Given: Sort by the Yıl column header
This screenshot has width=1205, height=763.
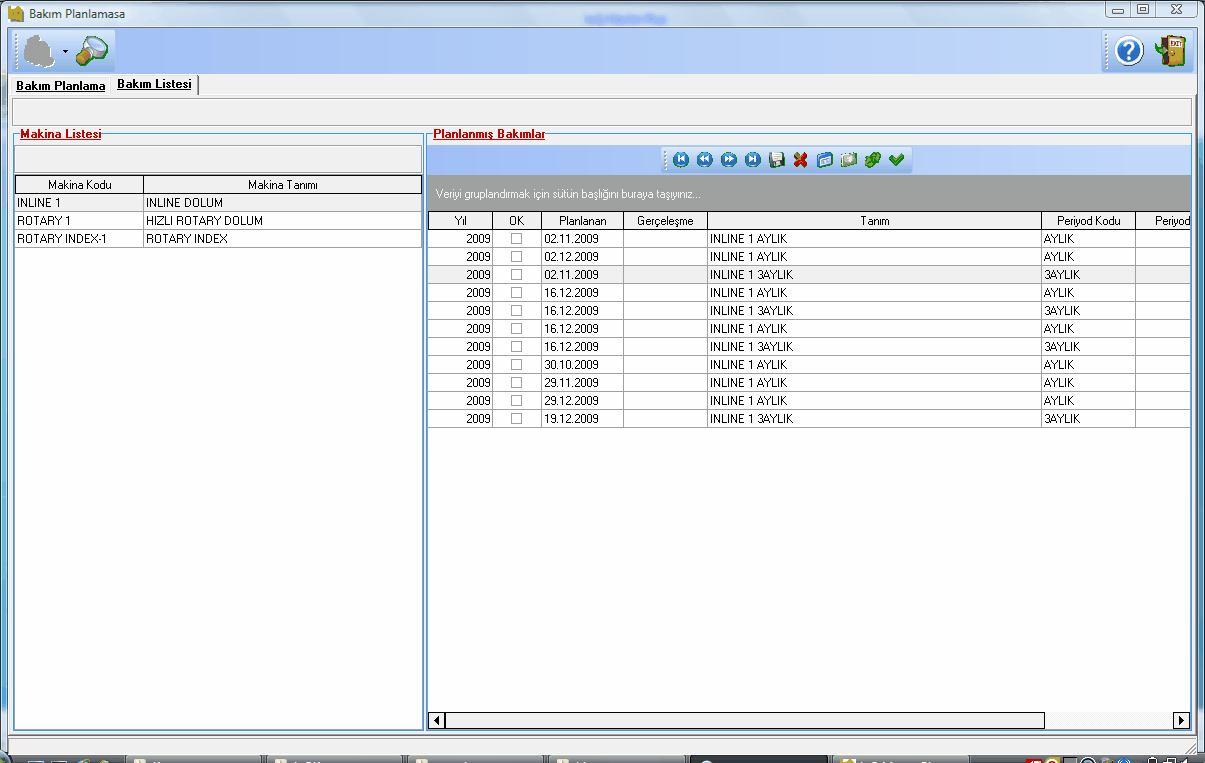Looking at the screenshot, I should (x=461, y=221).
